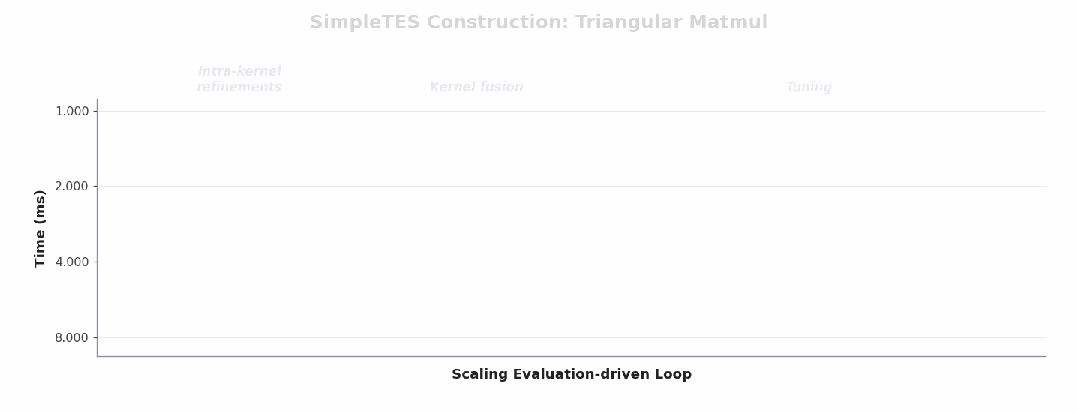The image size is (1078, 414).
Task: Click empty plot area between 4.000 and 8.000 gridlines
Action: click(570, 300)
